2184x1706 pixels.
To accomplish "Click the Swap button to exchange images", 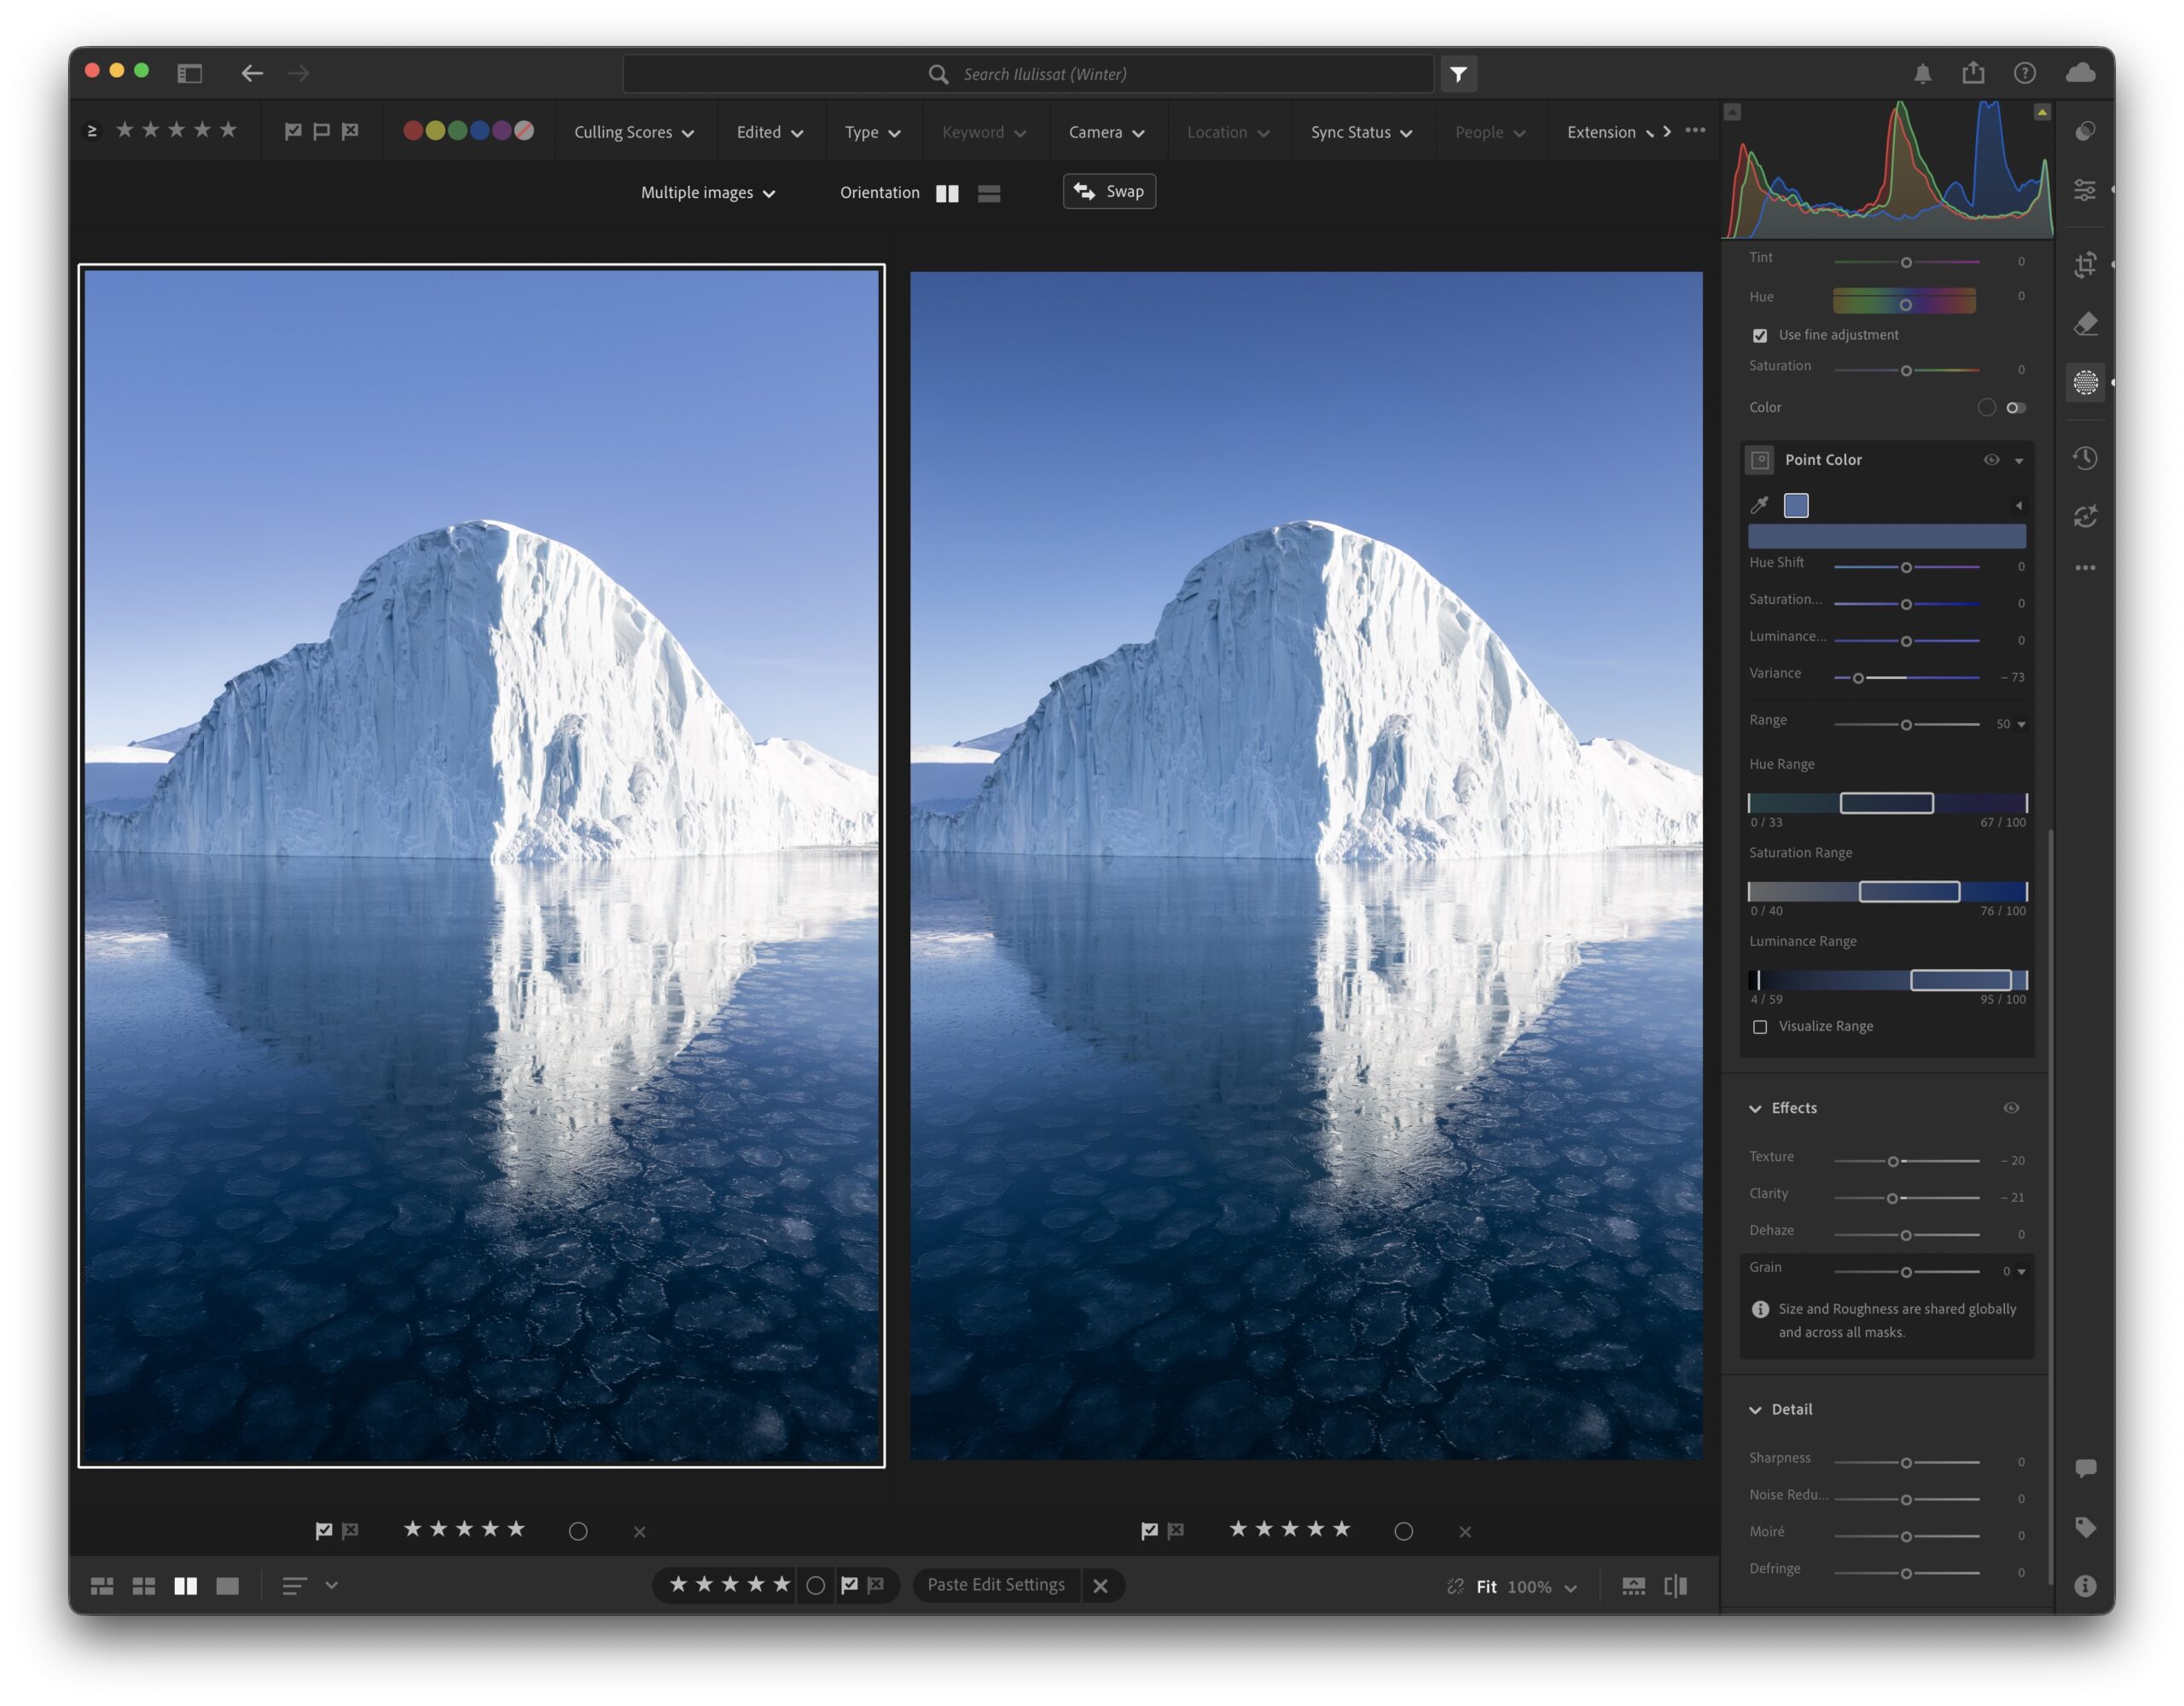I will point(1109,191).
